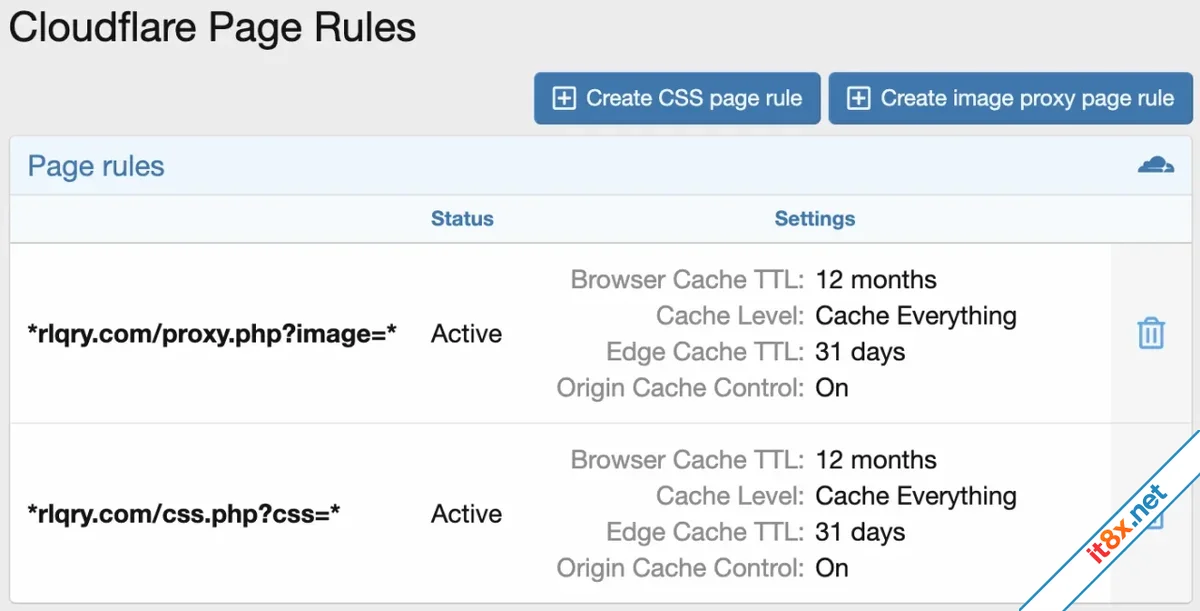
Task: Click 31 days value in proxy.php rule
Action: pyautogui.click(x=860, y=352)
